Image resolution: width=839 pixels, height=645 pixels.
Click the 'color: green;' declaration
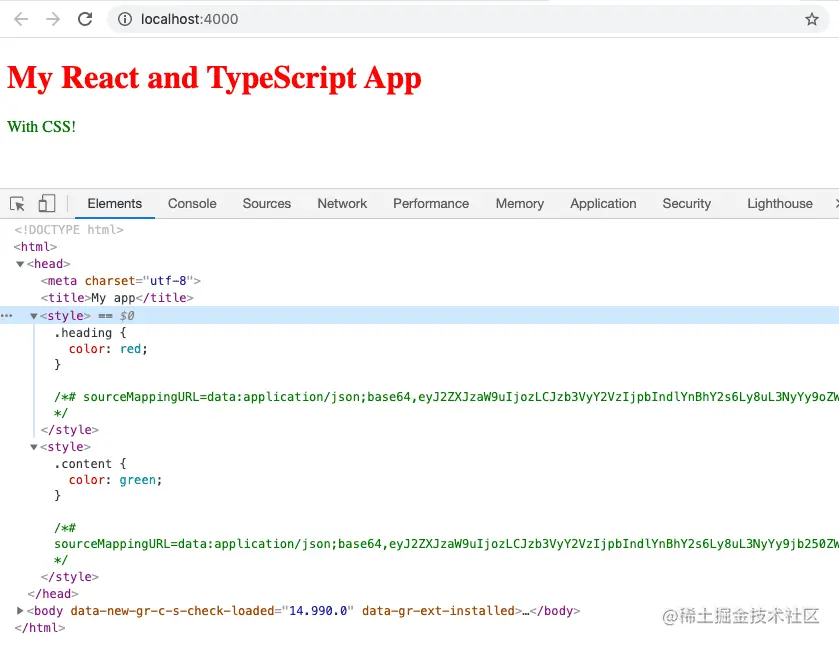click(x=115, y=480)
